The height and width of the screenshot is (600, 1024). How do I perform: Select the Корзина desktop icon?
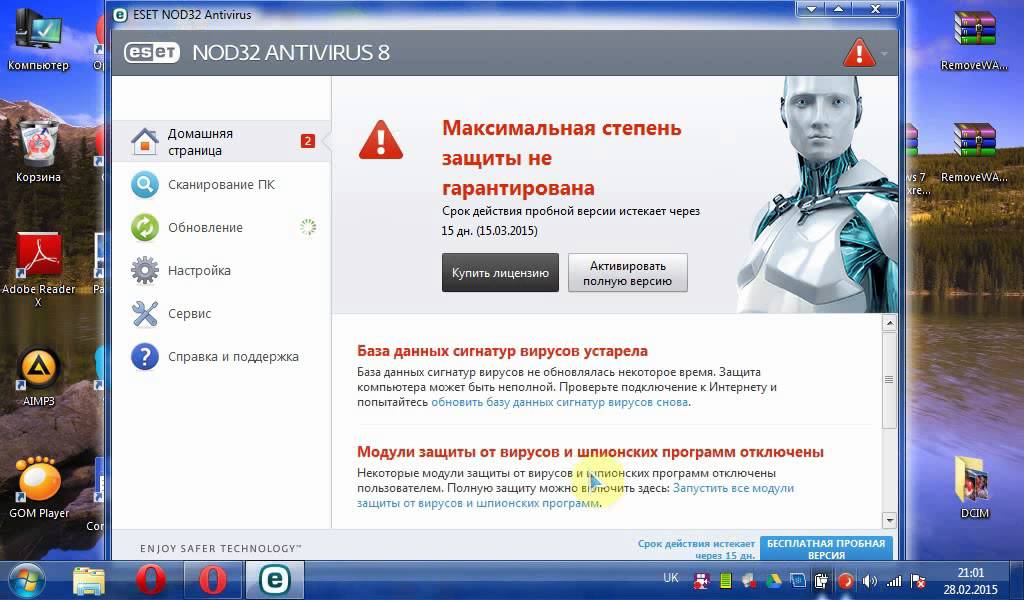point(38,151)
